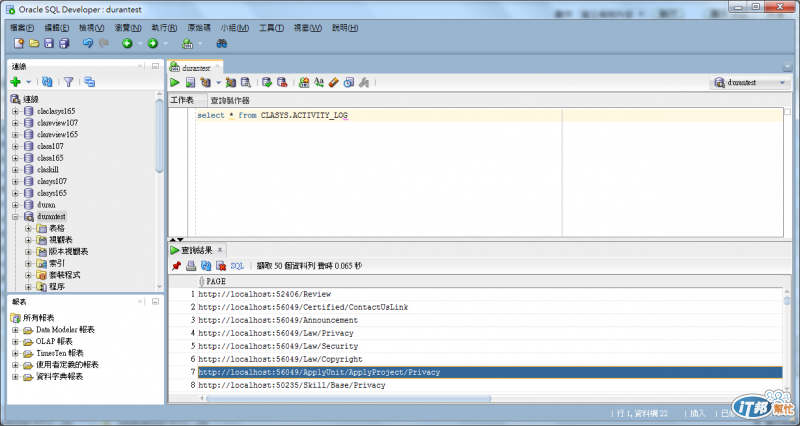Image resolution: width=800 pixels, height=426 pixels.
Task: Collapse the durantest connection node
Action: (x=15, y=217)
